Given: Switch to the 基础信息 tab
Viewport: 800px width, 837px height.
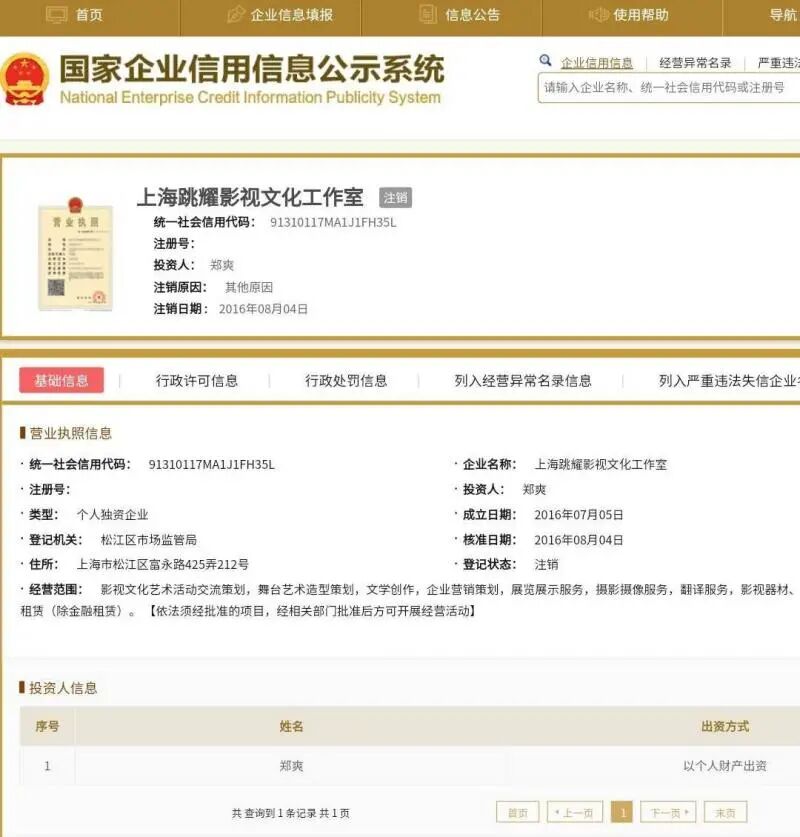Looking at the screenshot, I should [x=61, y=380].
